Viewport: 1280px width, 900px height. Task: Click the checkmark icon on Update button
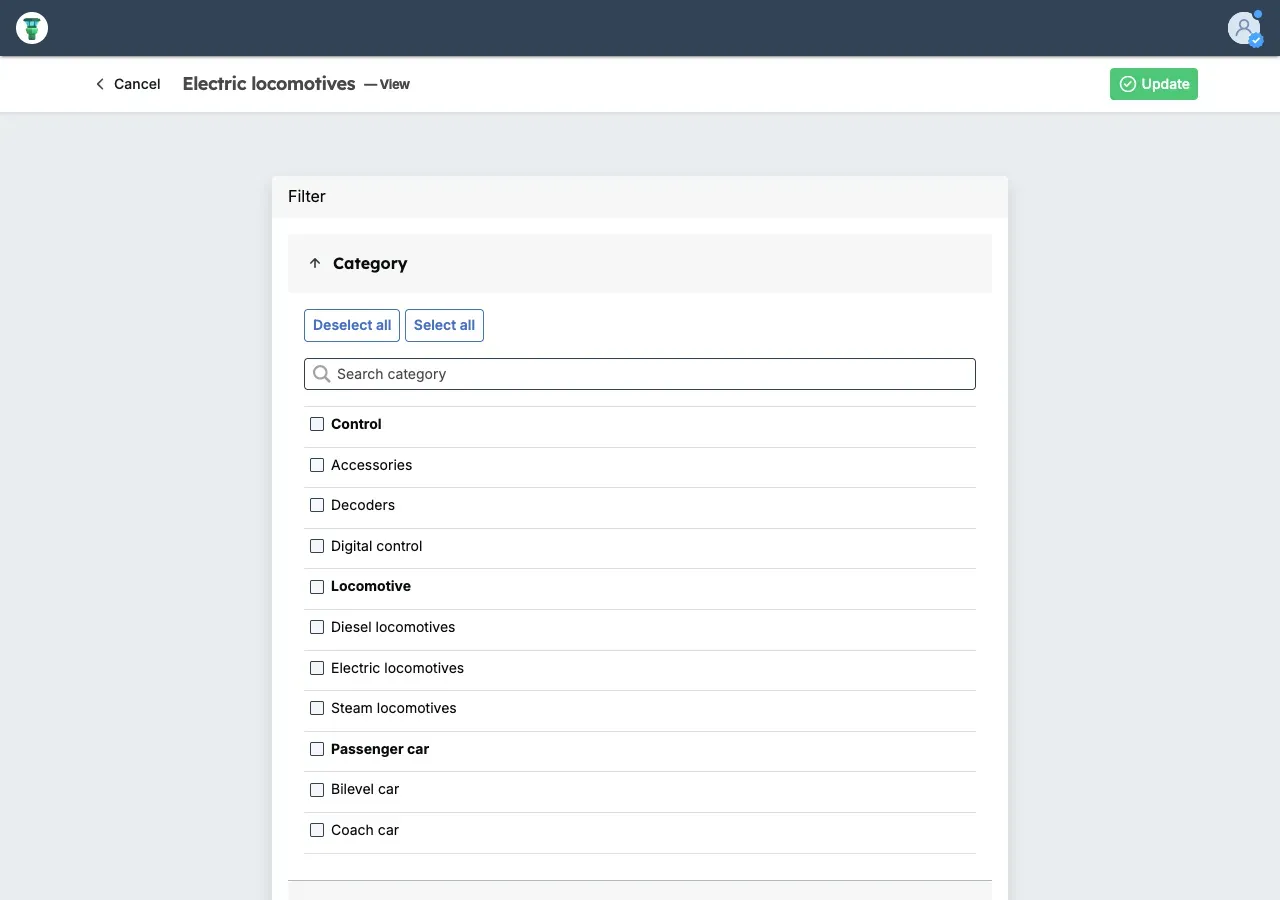coord(1128,84)
